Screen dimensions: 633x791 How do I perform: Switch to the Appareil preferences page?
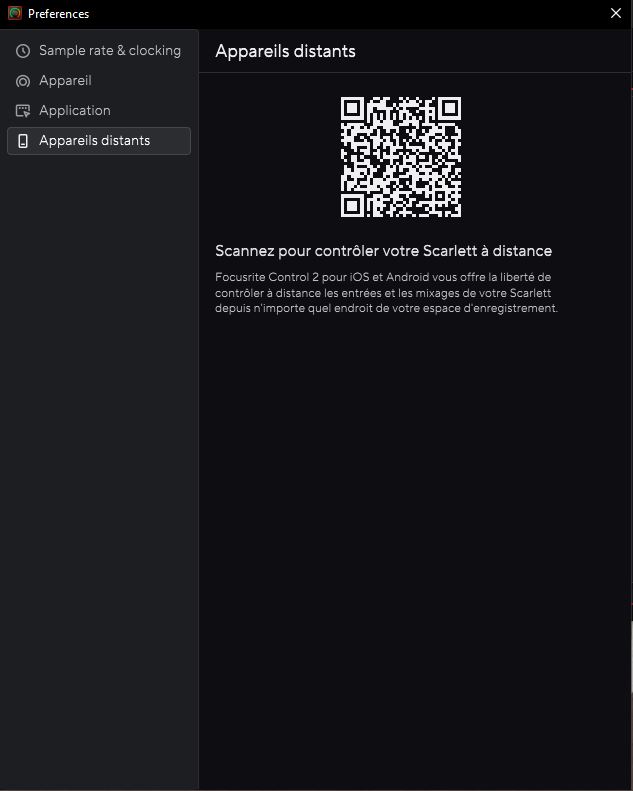[x=99, y=81]
